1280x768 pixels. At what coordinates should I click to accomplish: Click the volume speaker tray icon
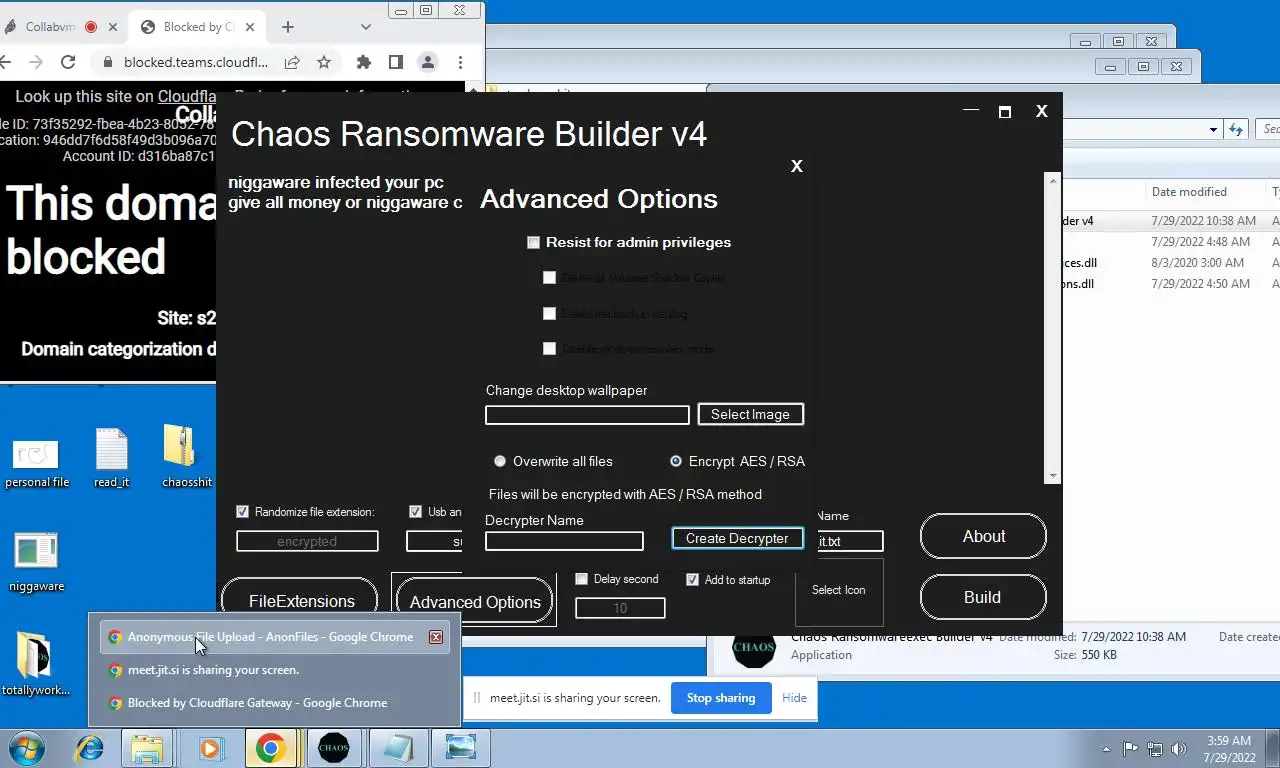(1179, 748)
